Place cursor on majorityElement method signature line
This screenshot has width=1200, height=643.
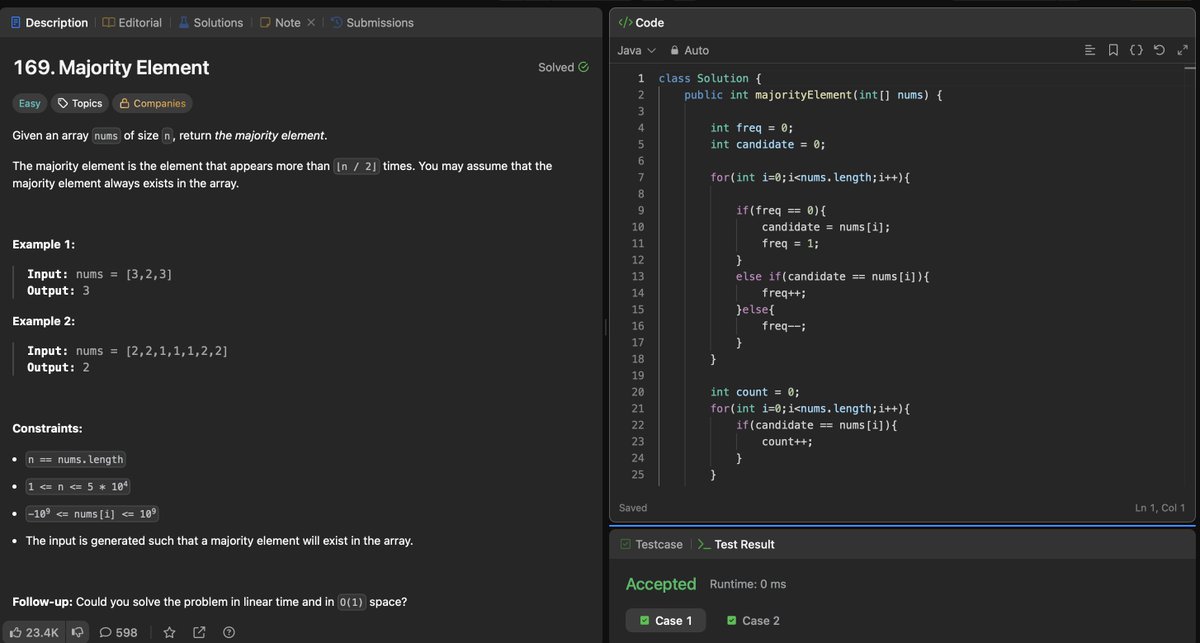(813, 95)
